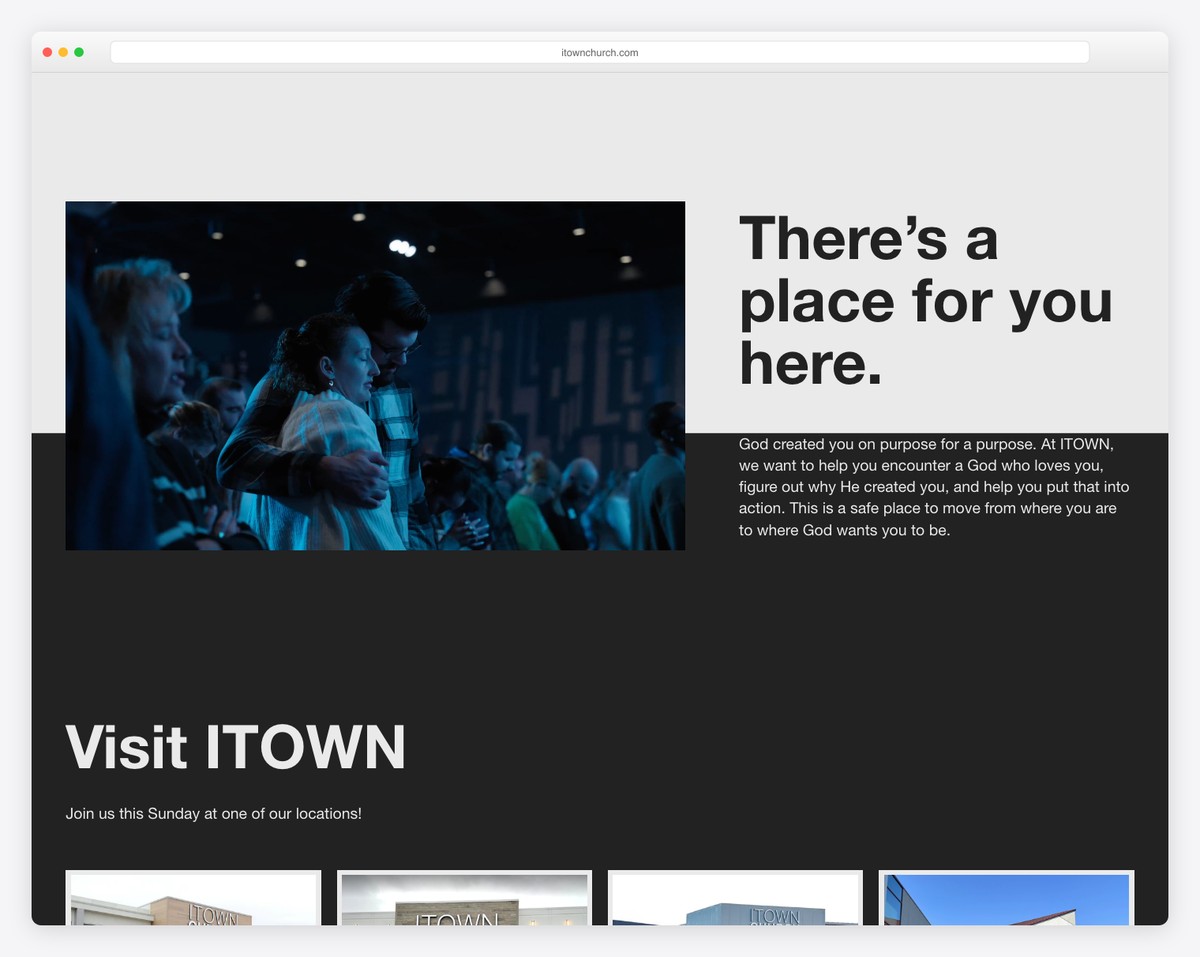Click the browser toolbar area beside the address bar
The image size is (1200, 957).
point(1130,52)
